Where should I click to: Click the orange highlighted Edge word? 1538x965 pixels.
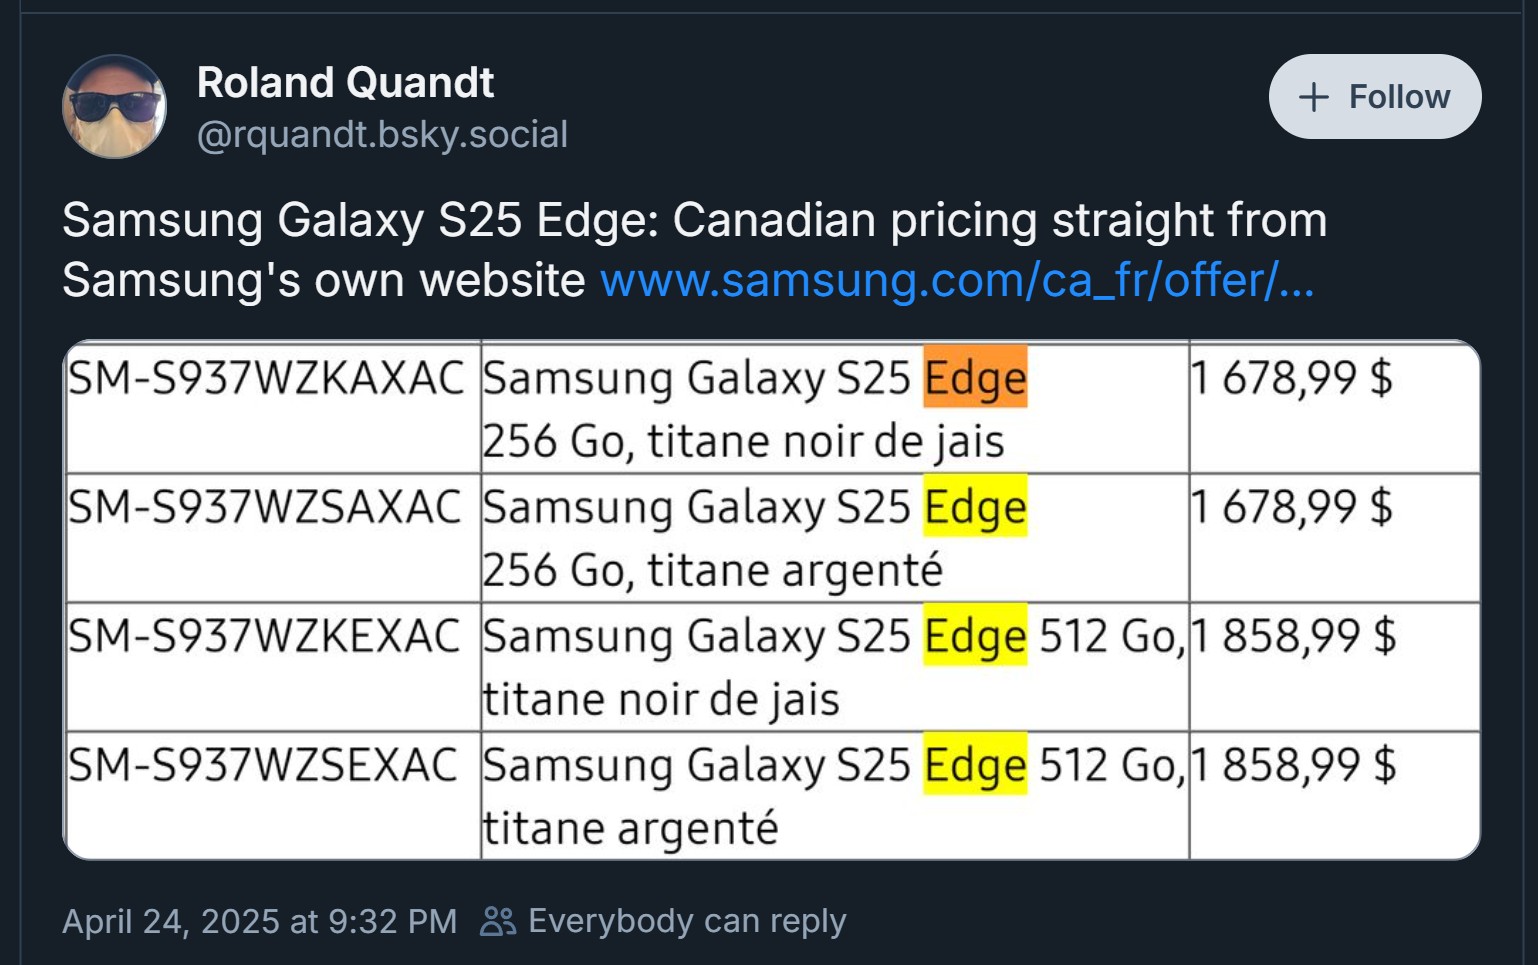[x=975, y=378]
